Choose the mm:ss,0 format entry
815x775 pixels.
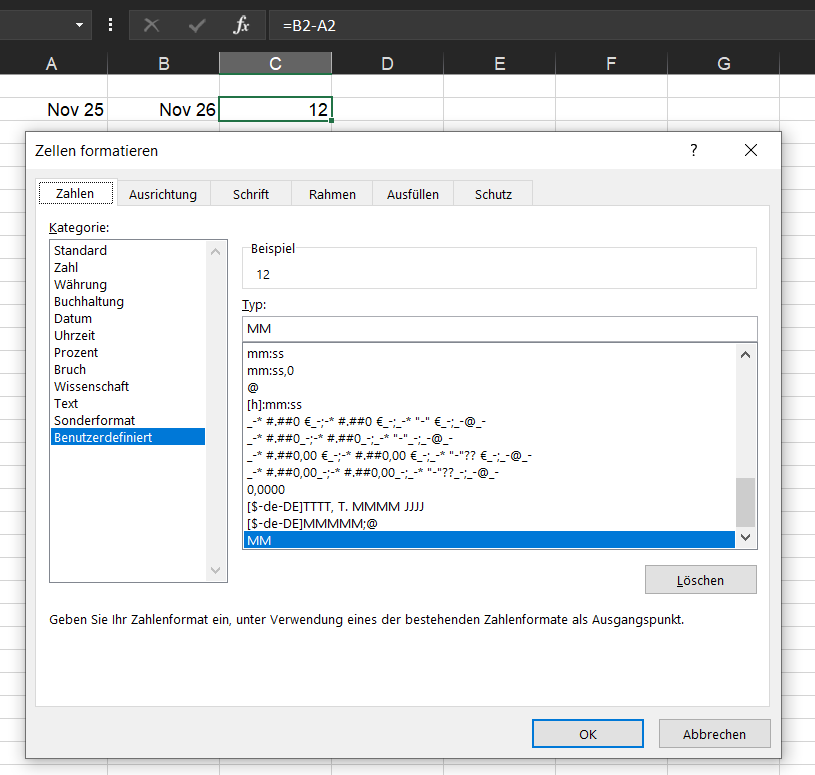[489, 371]
